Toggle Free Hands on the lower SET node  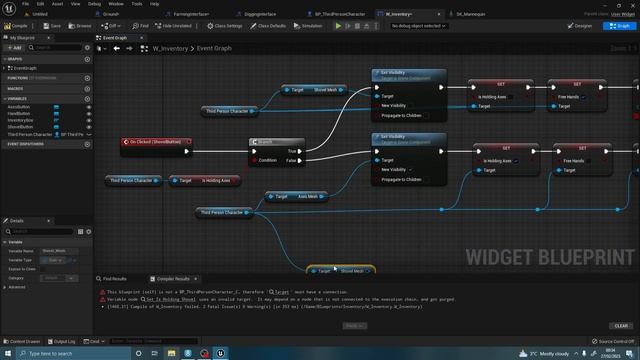click(589, 161)
